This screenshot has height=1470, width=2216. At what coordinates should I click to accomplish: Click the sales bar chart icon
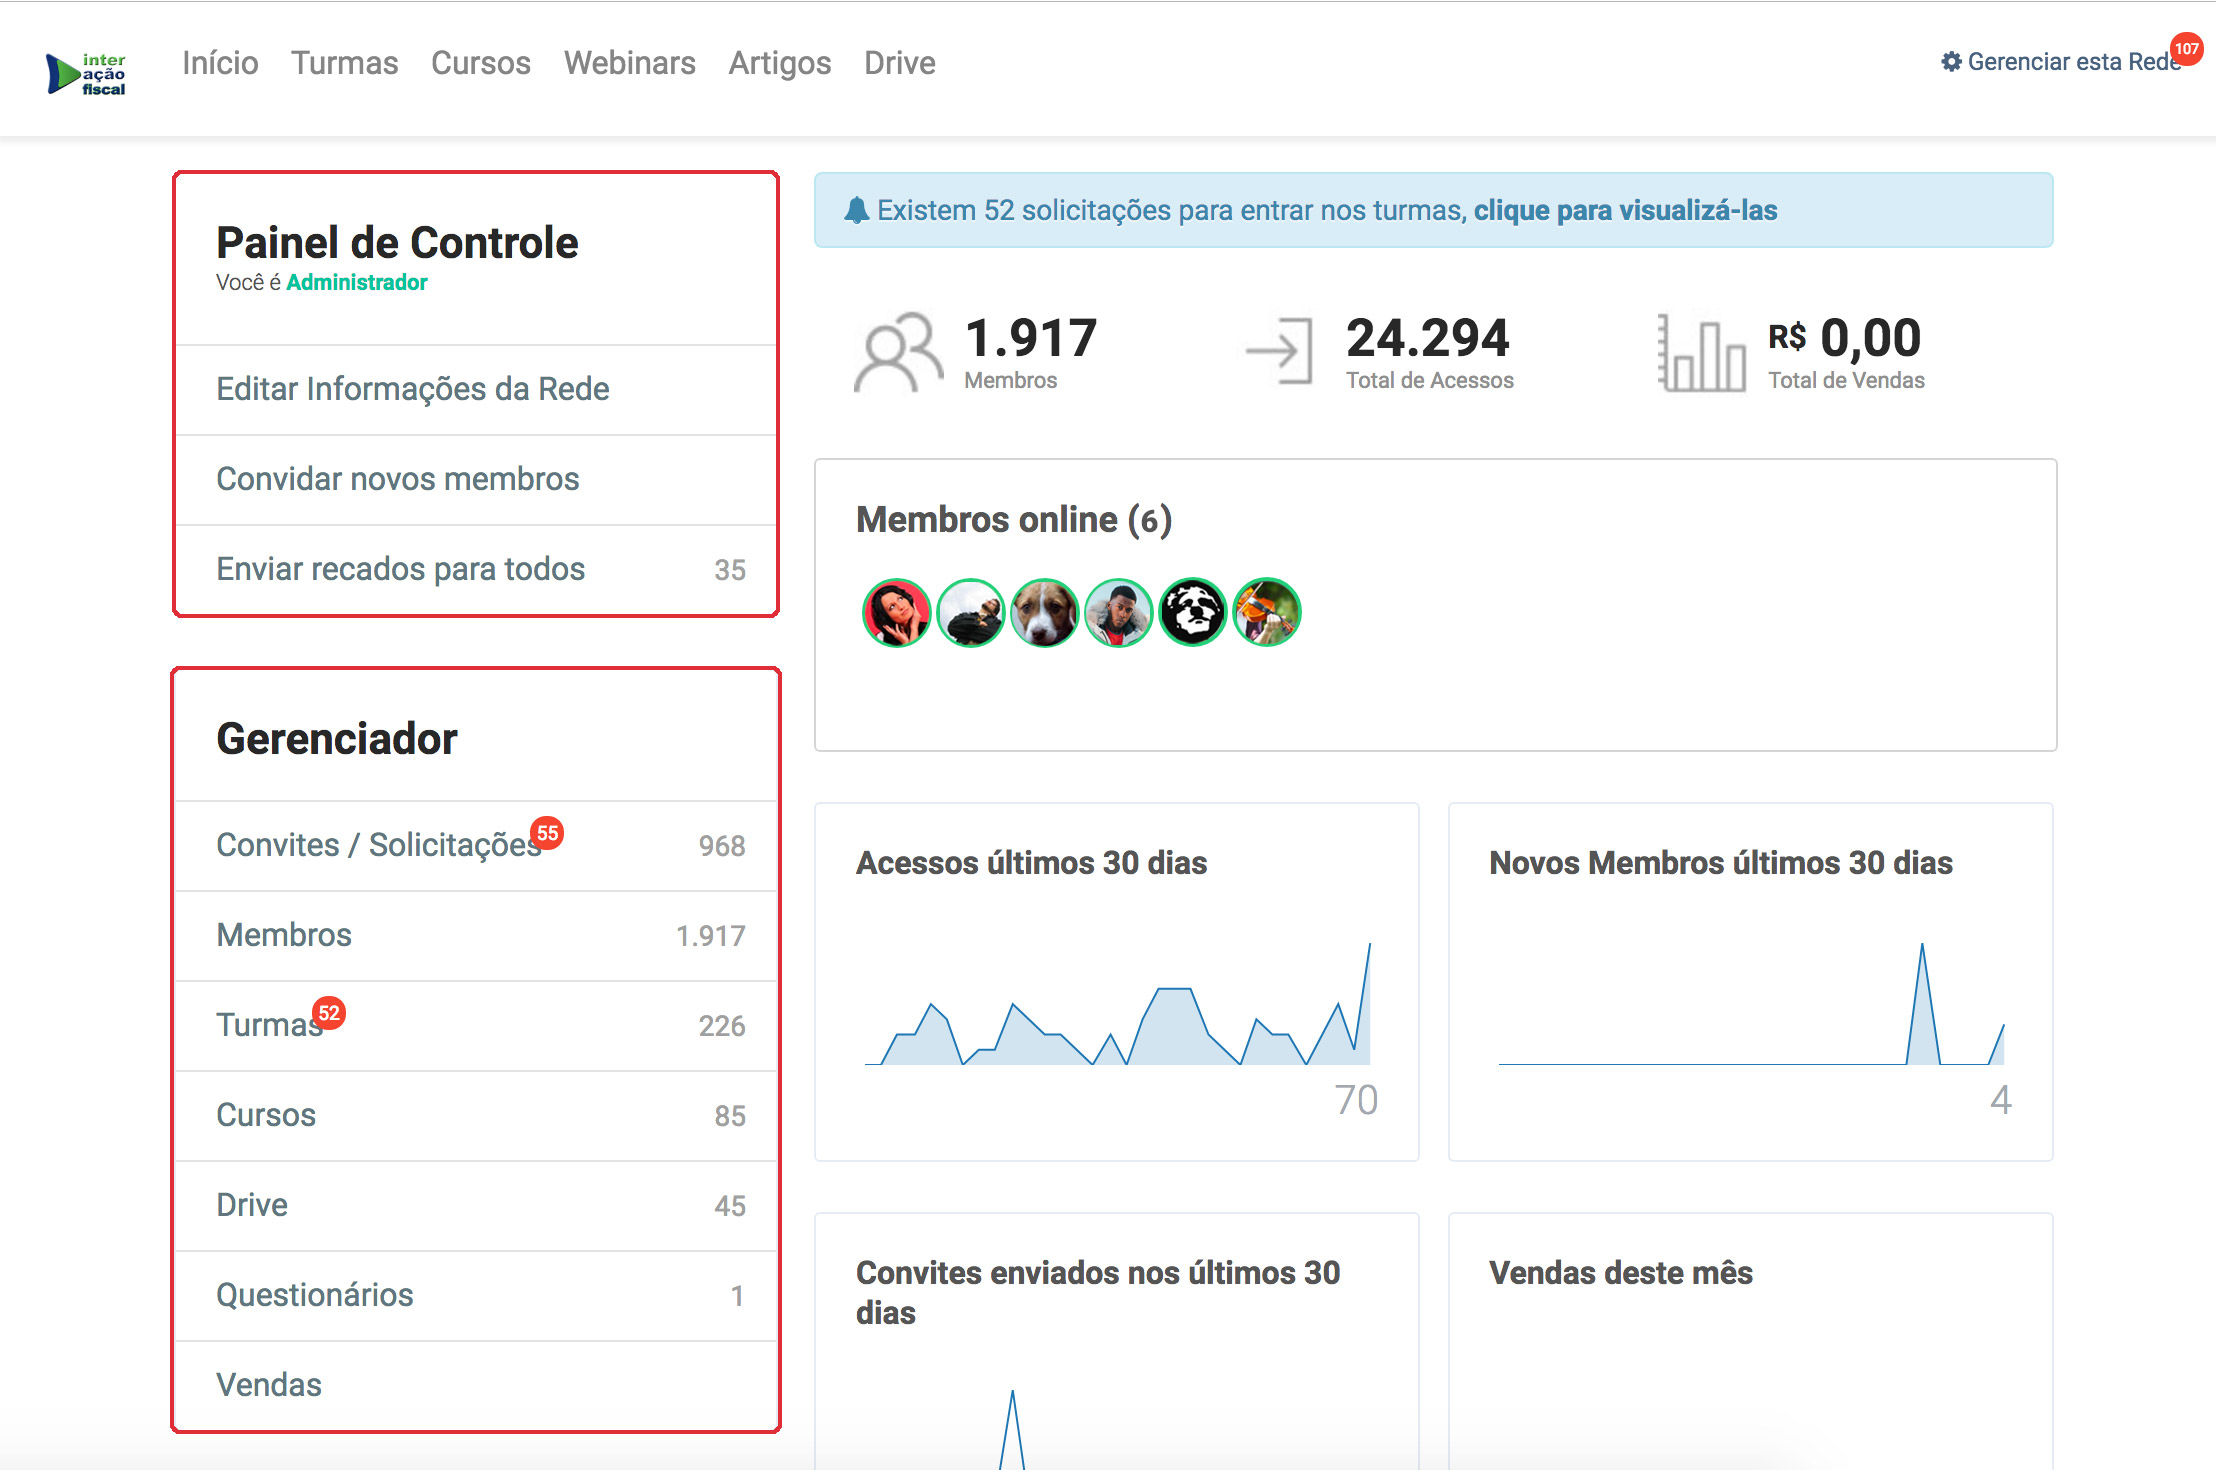tap(1701, 353)
